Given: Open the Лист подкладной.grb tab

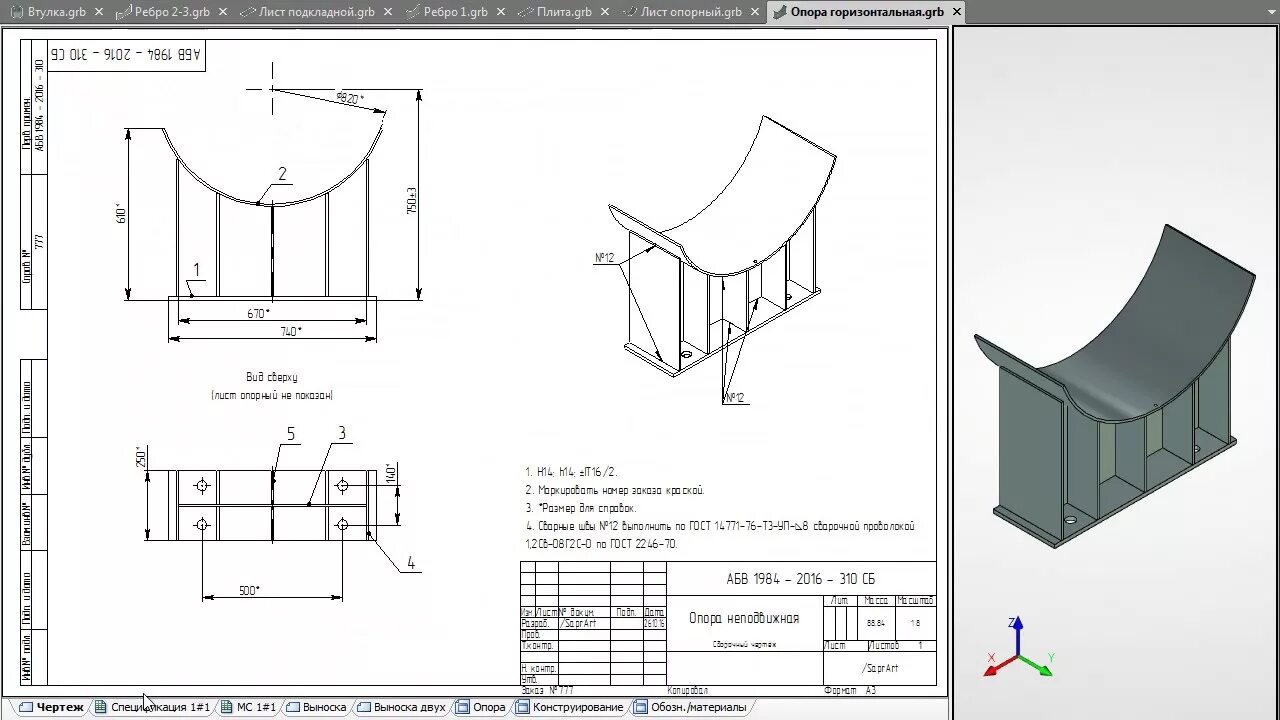Looking at the screenshot, I should 316,12.
